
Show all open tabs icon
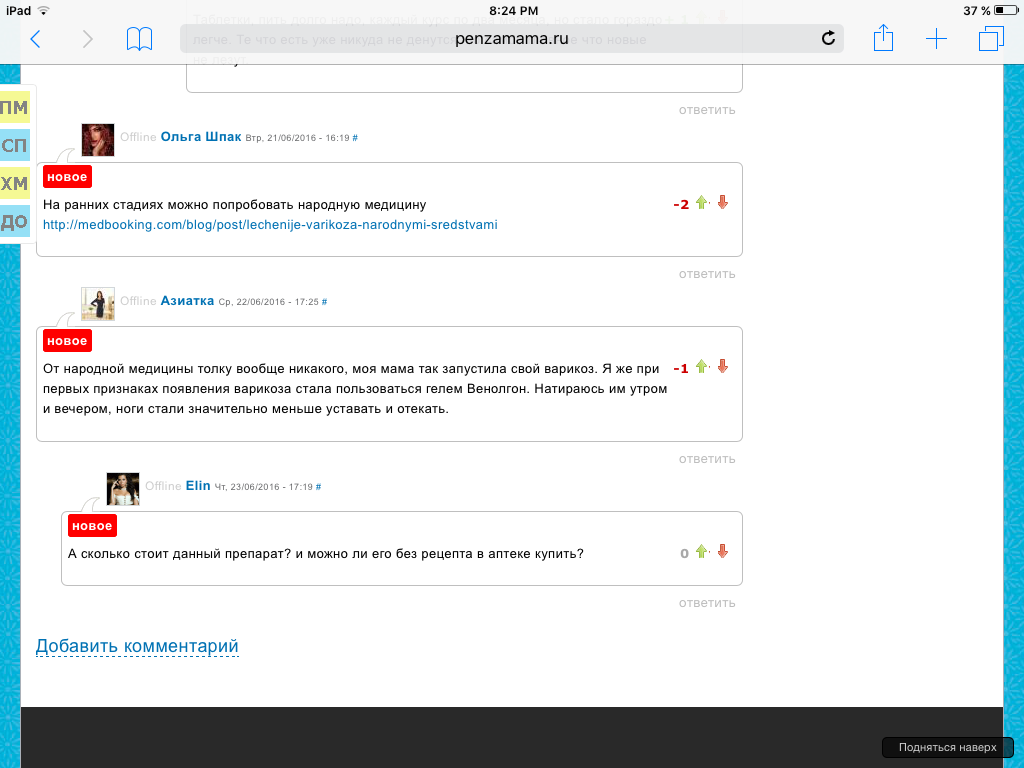point(991,39)
